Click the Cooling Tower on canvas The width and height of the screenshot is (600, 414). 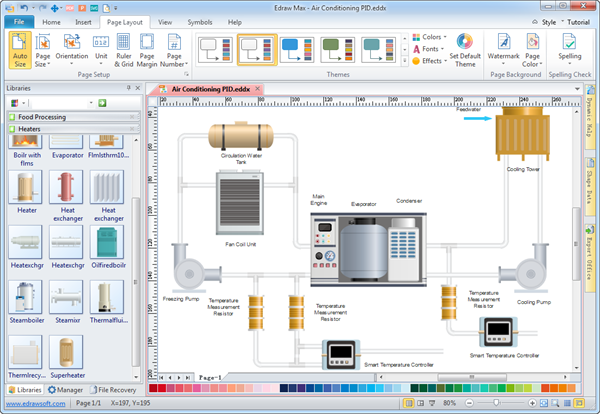(x=521, y=133)
